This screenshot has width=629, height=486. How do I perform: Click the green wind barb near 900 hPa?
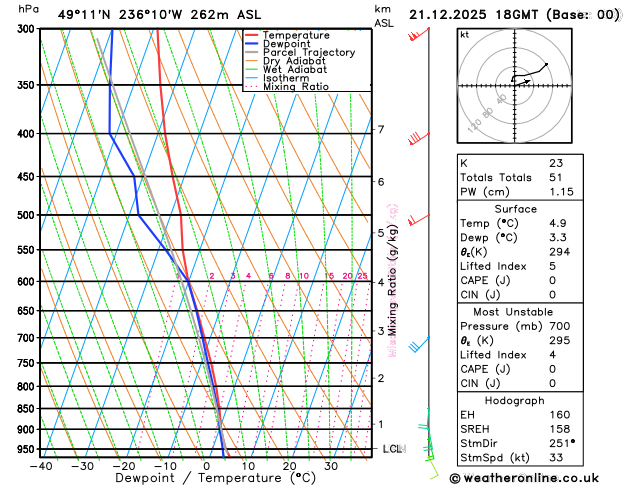tap(424, 425)
